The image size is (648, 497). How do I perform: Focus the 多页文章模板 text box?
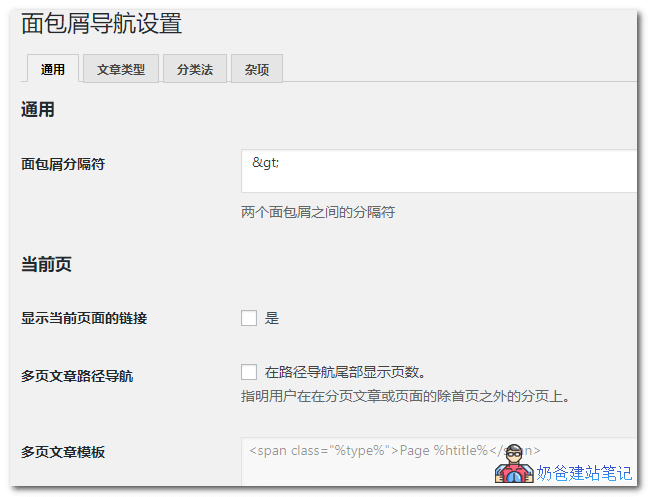[440, 460]
